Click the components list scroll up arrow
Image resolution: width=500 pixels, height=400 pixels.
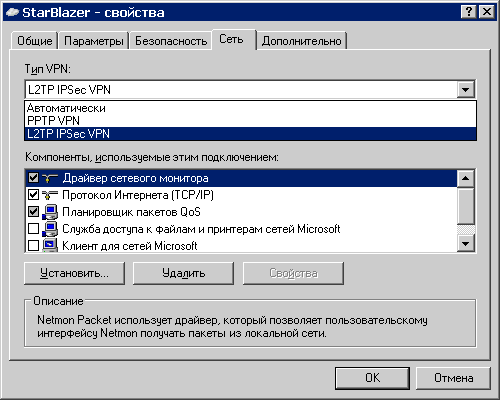click(x=466, y=178)
